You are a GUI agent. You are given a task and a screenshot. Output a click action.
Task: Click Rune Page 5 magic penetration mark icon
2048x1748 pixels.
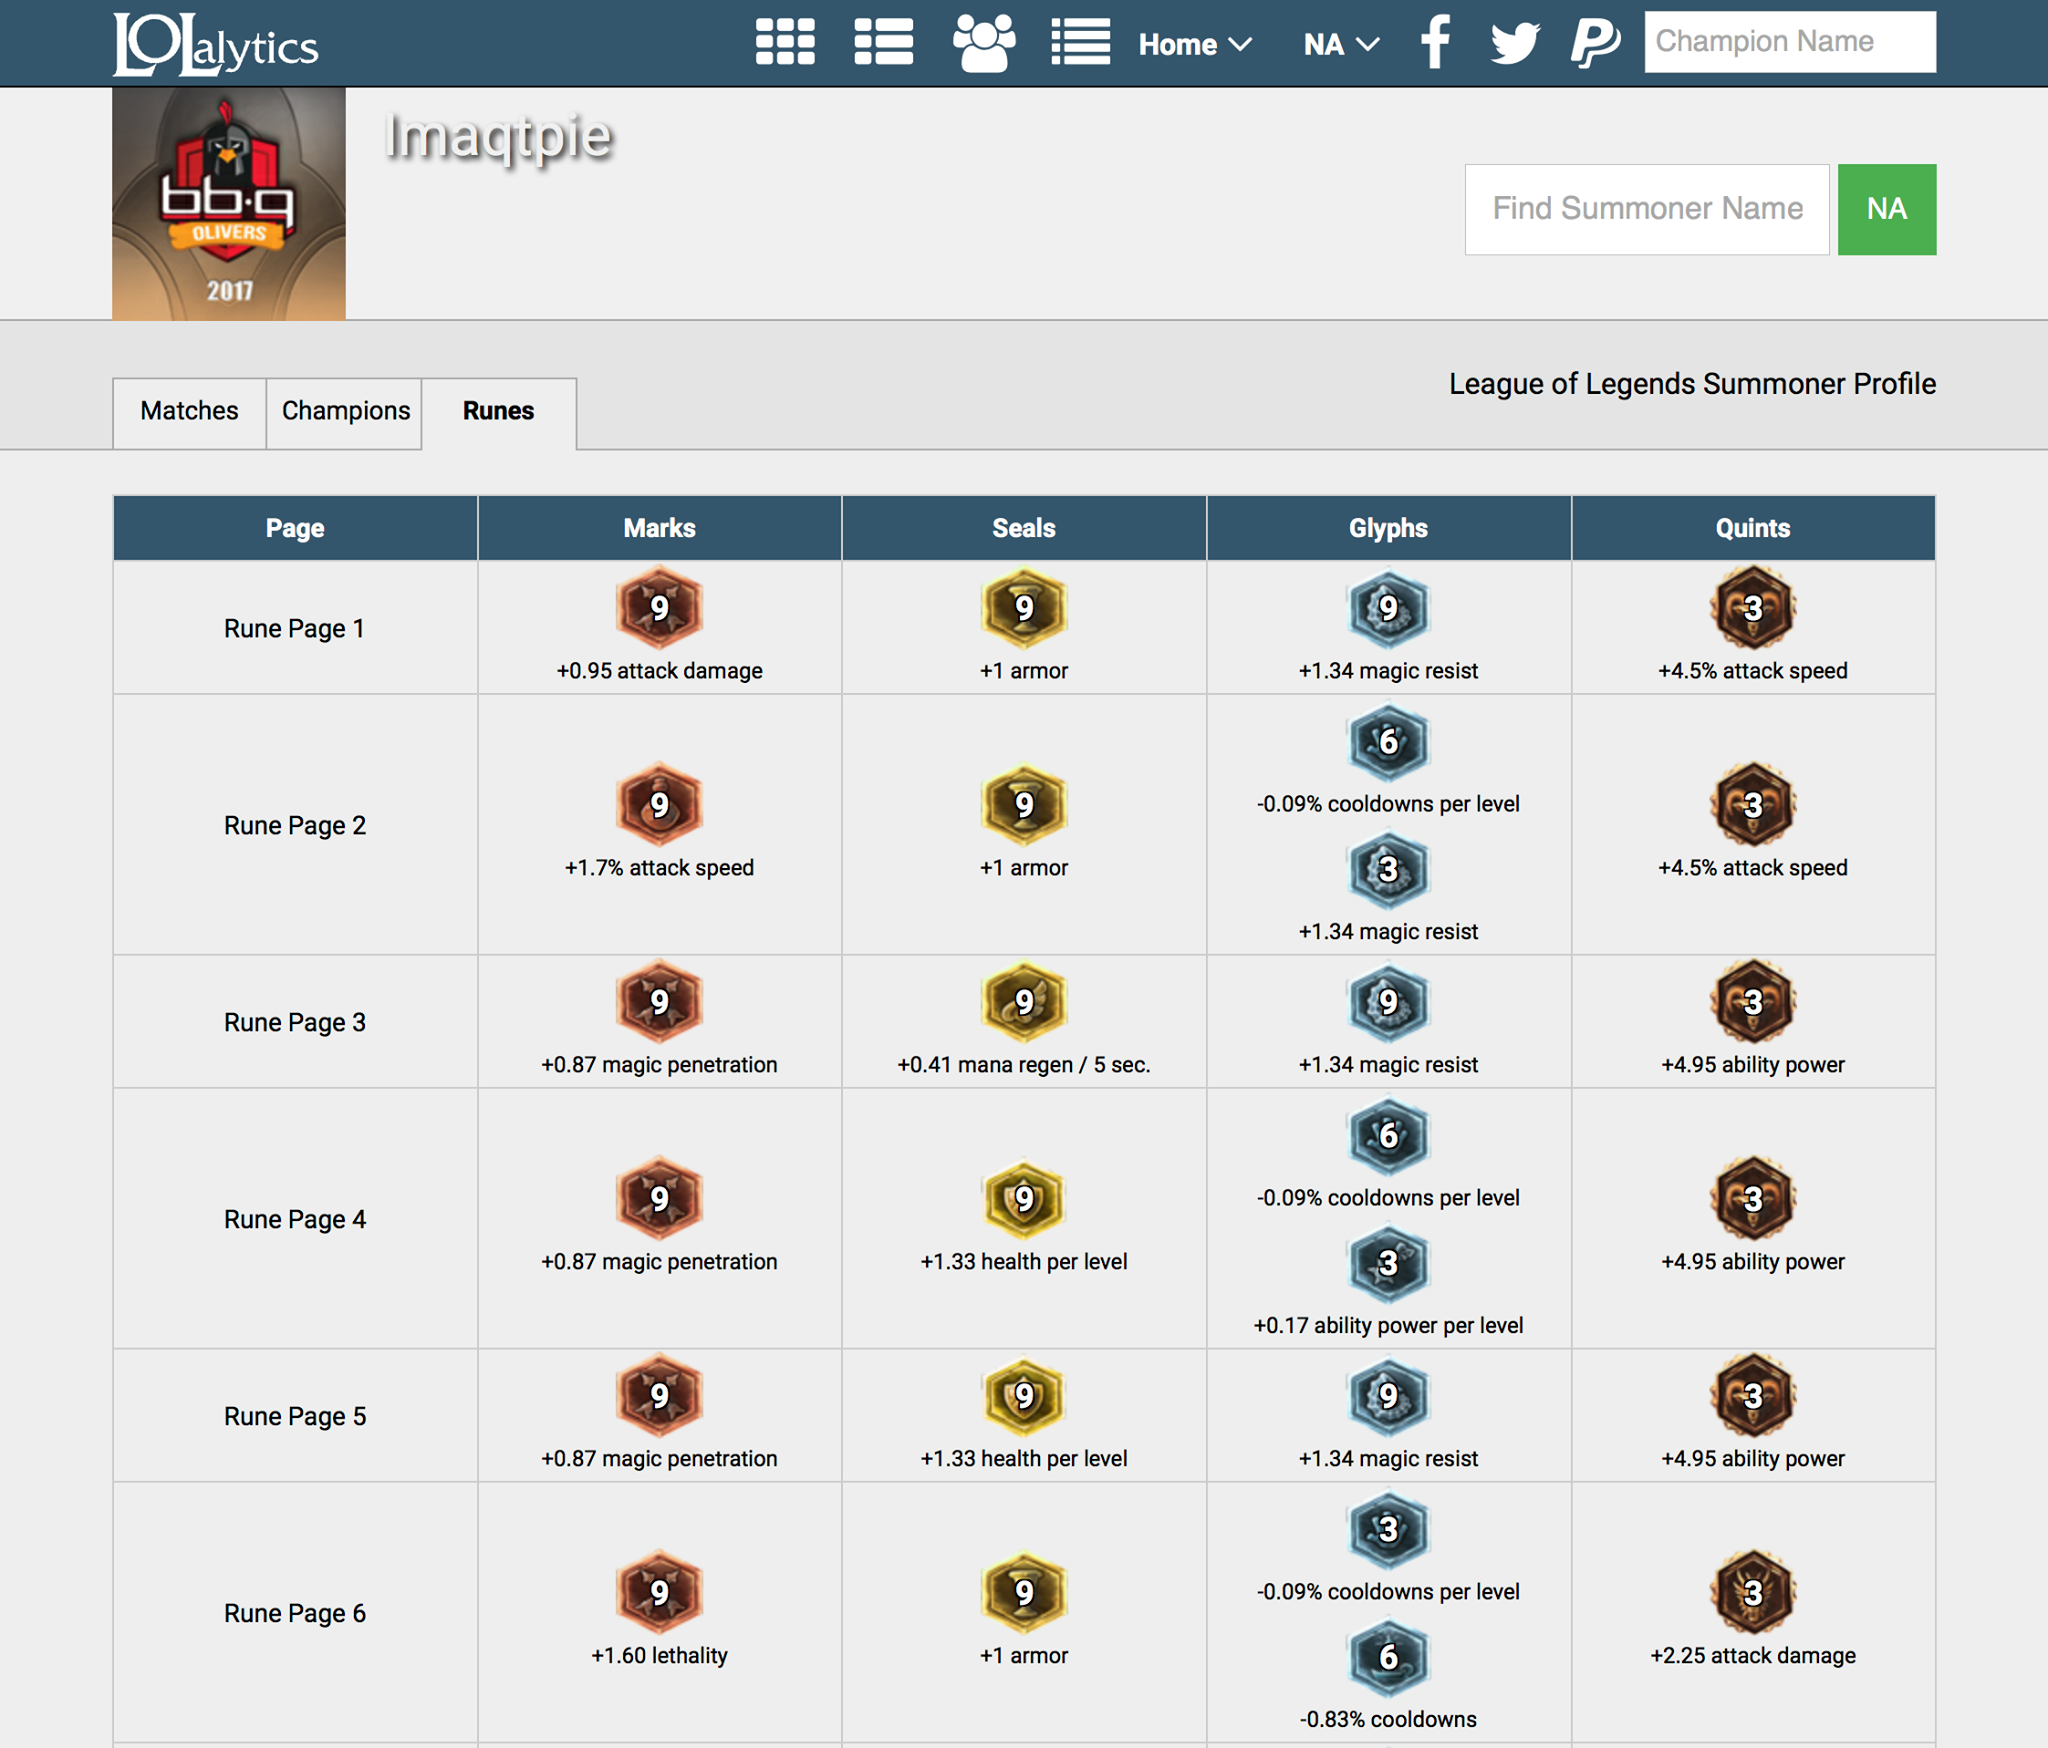[659, 1395]
